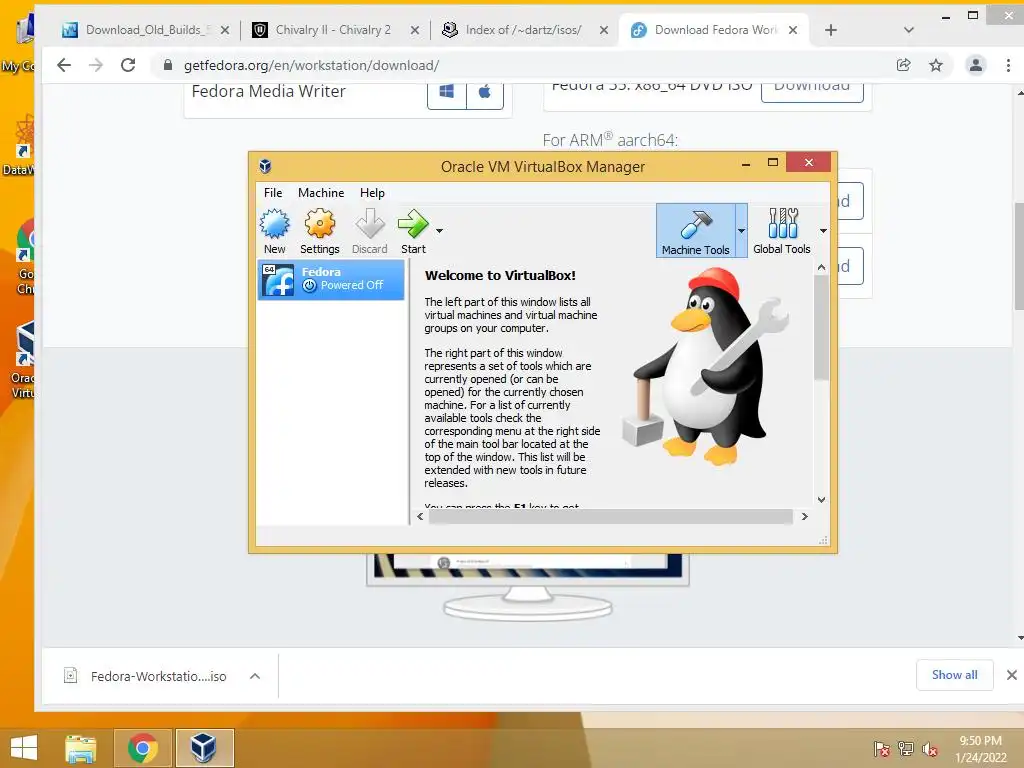Bookmark this page with the star icon

(x=936, y=65)
